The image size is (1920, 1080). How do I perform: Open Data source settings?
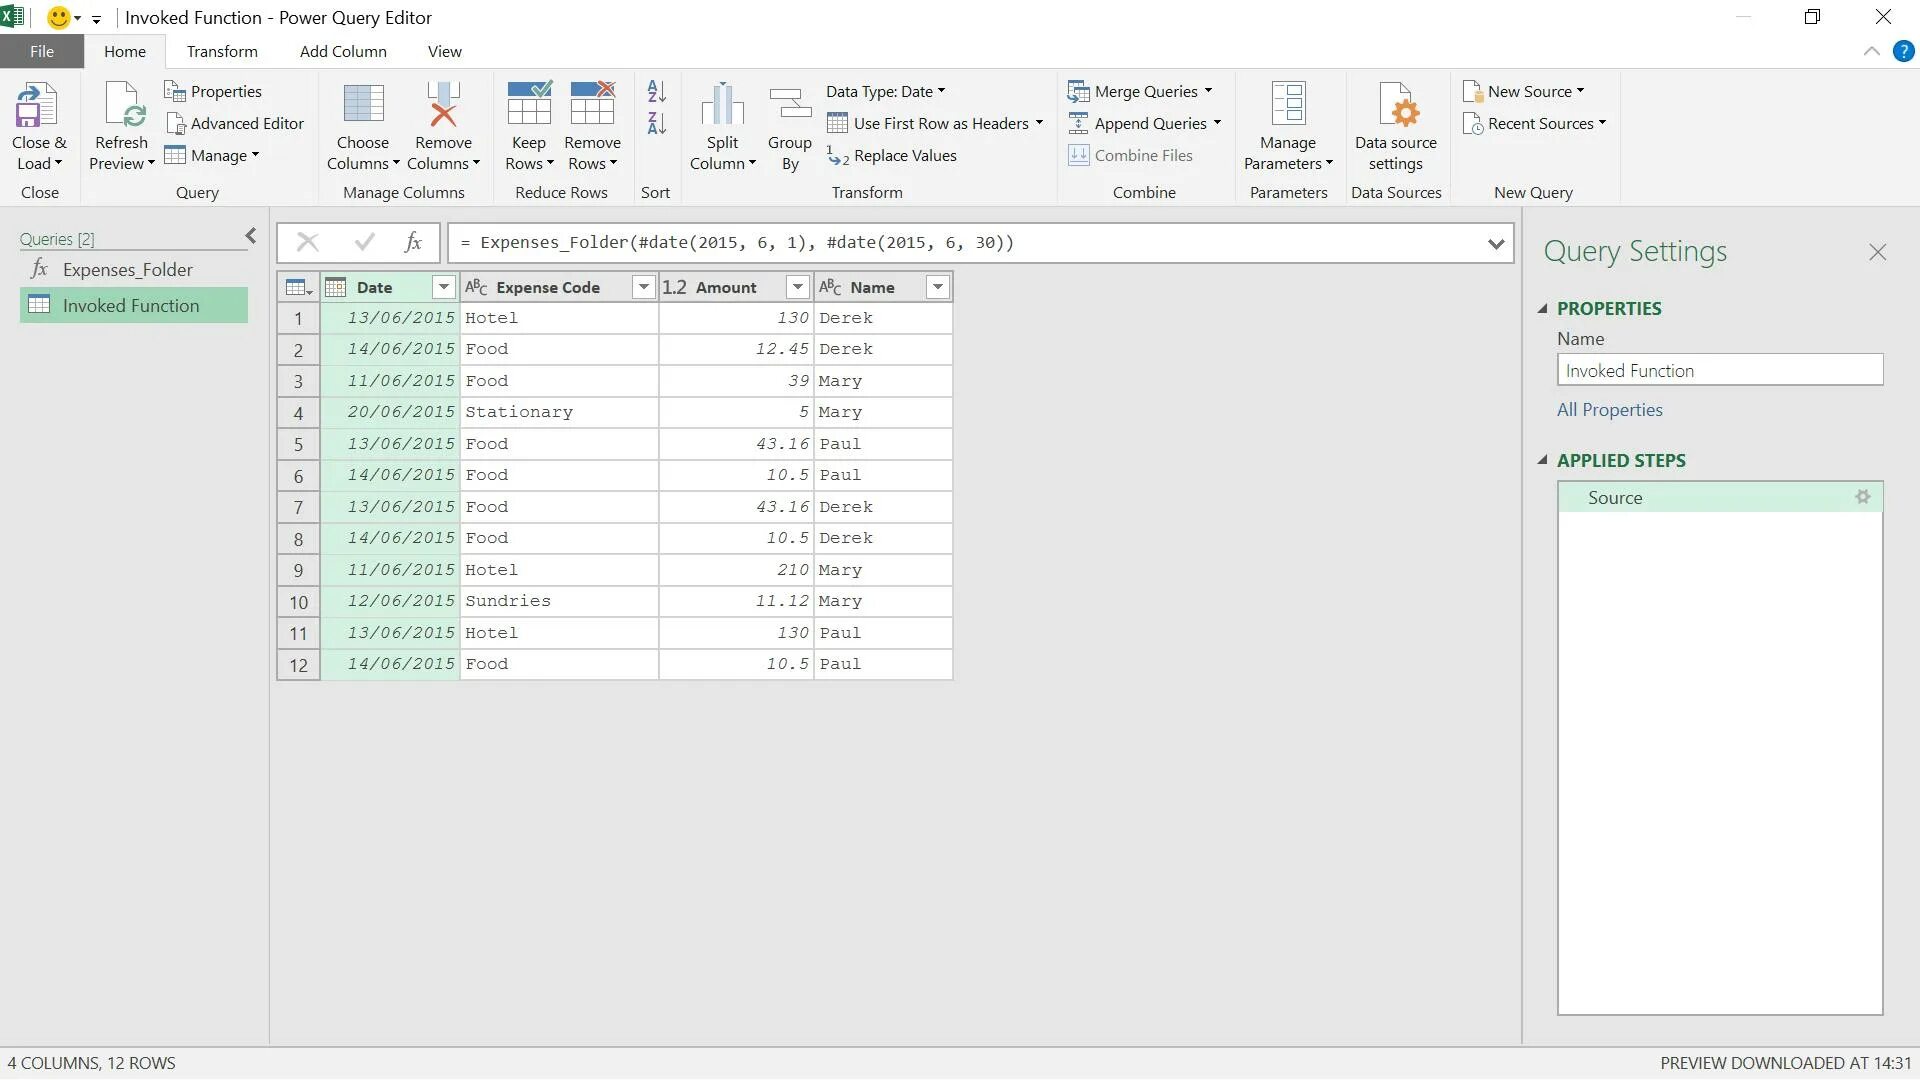(x=1395, y=108)
